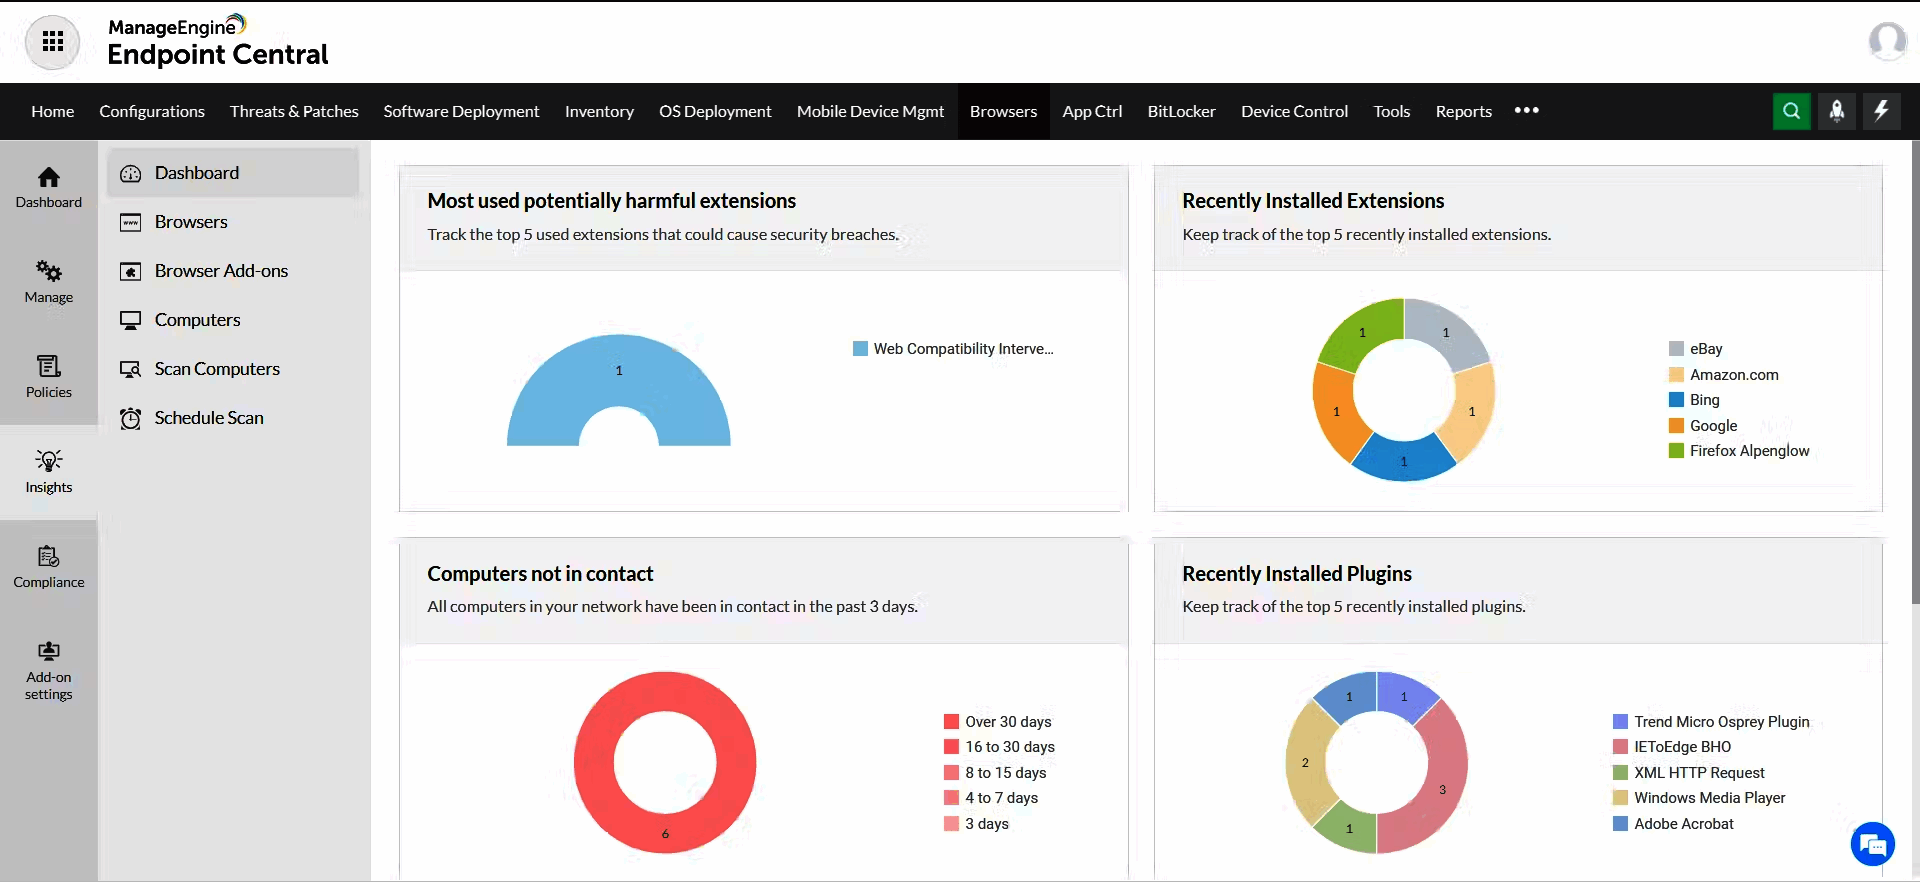Go to Policies in the left sidebar
This screenshot has height=882, width=1920.
pos(49,377)
